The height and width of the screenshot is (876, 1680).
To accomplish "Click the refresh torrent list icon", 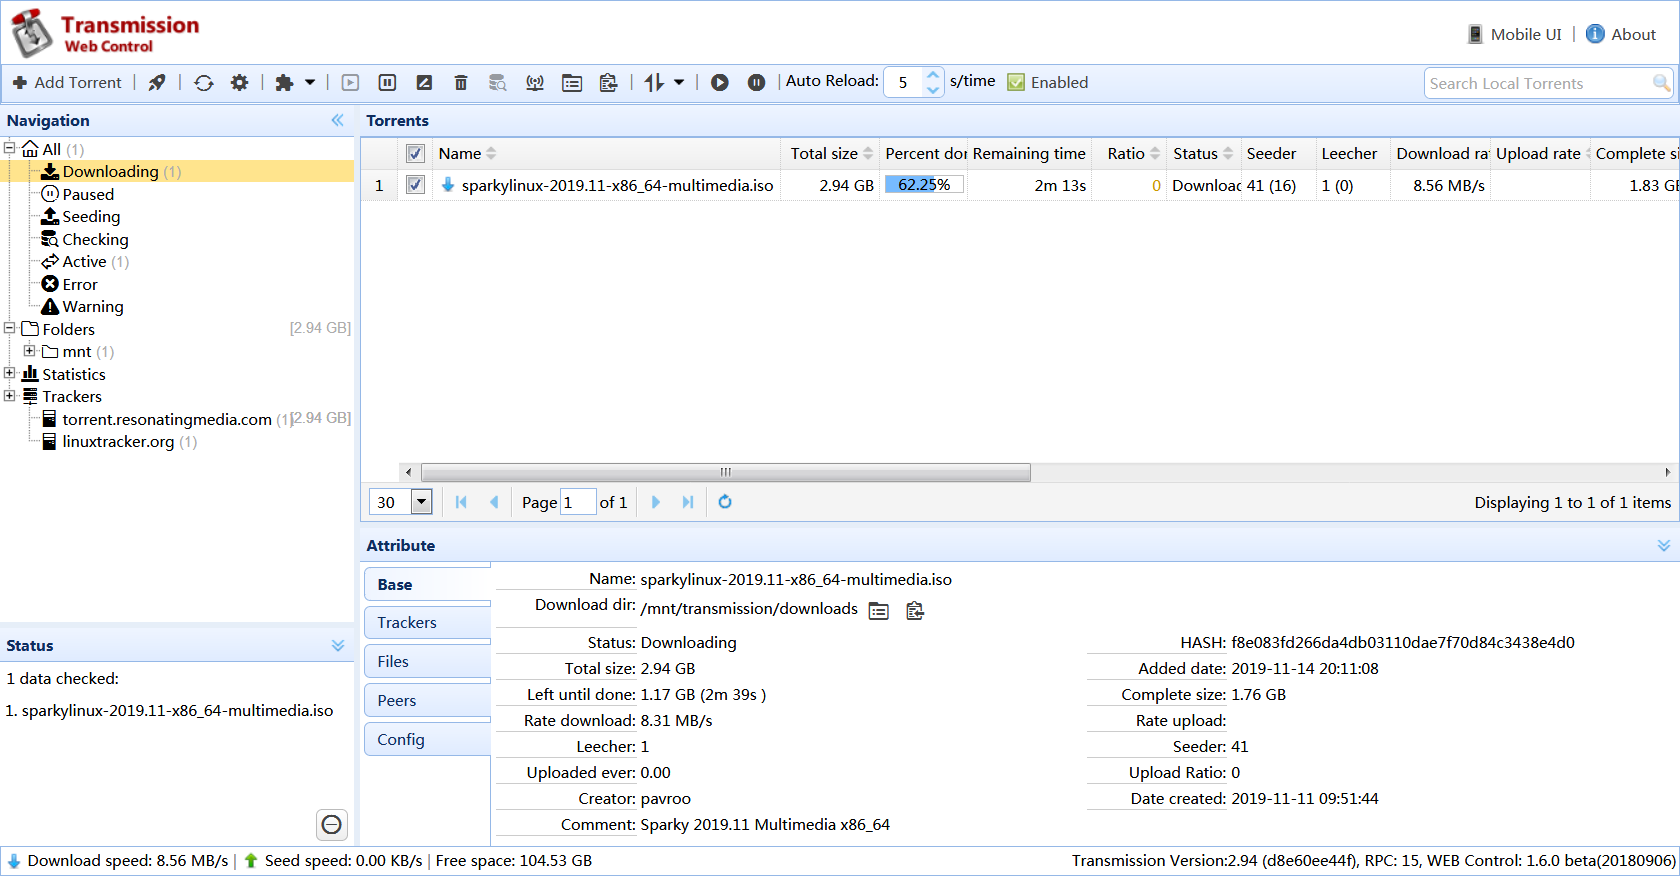I will 204,82.
